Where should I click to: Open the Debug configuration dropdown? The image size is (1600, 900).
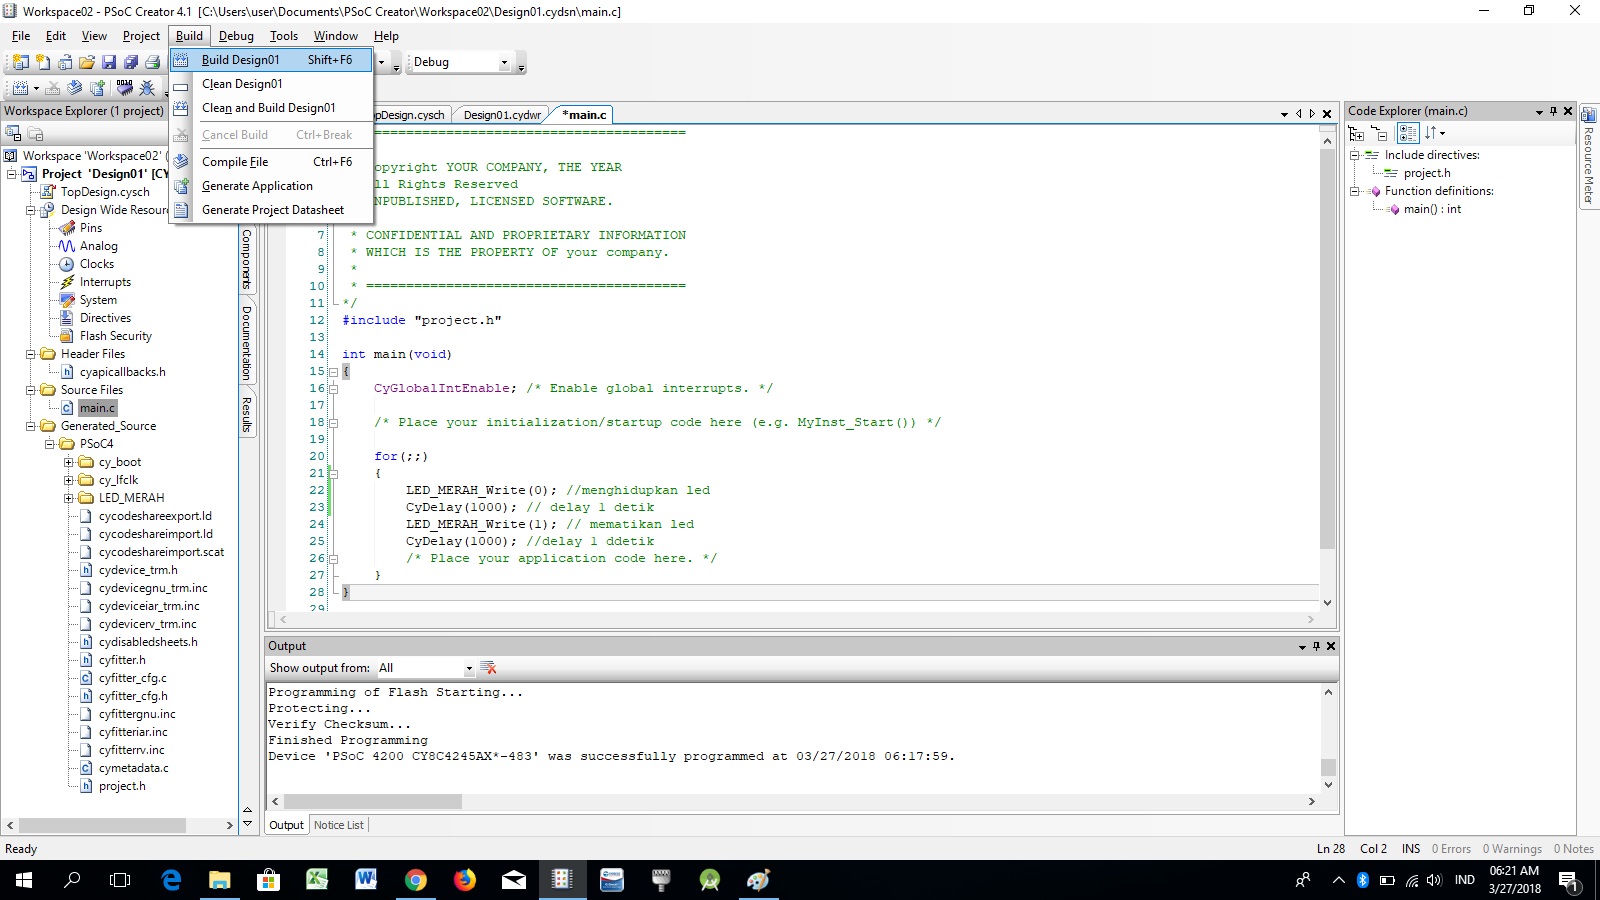click(x=504, y=62)
